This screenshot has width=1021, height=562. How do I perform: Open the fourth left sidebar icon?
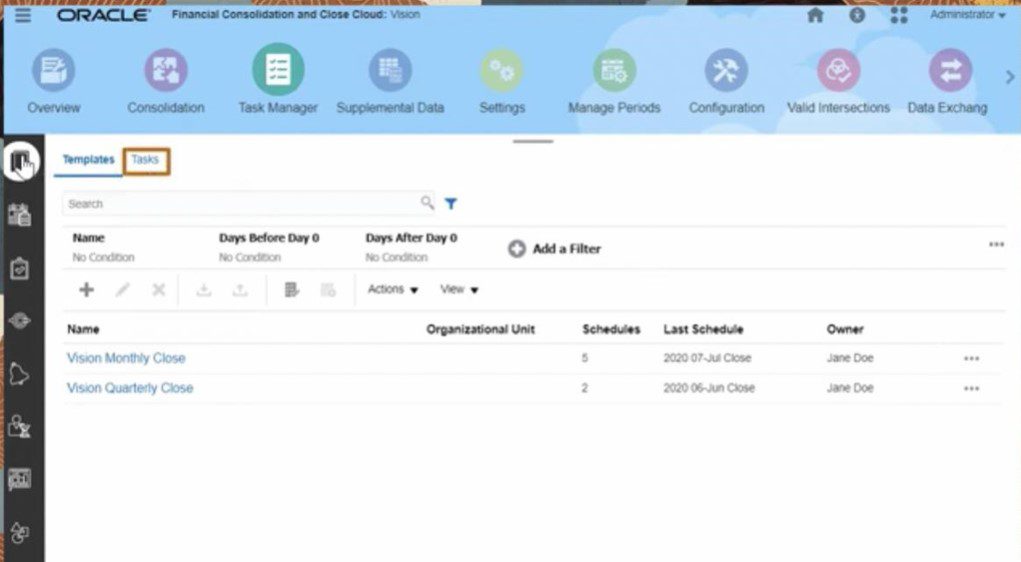point(20,320)
